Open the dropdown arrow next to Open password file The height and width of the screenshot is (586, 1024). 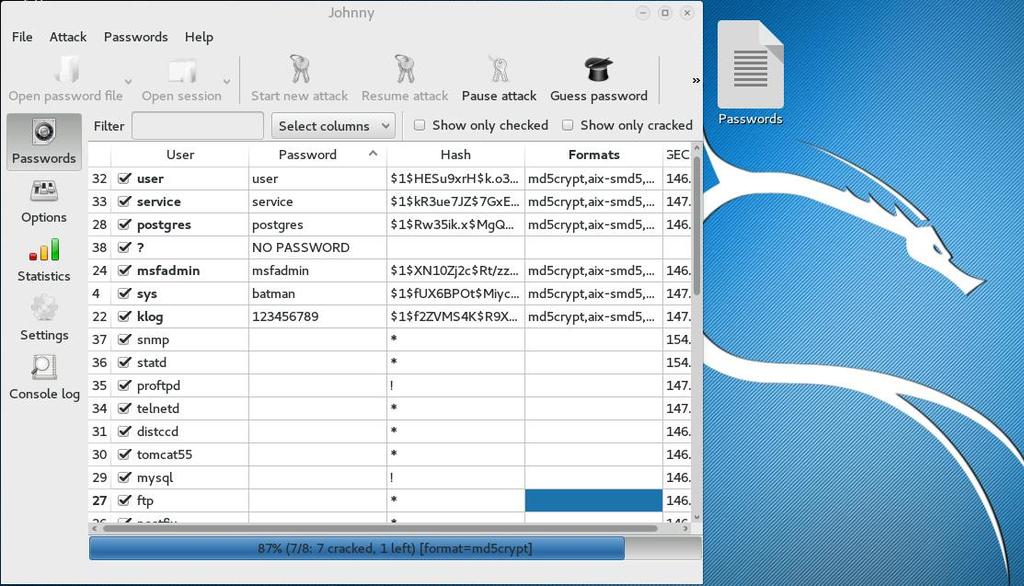128,82
